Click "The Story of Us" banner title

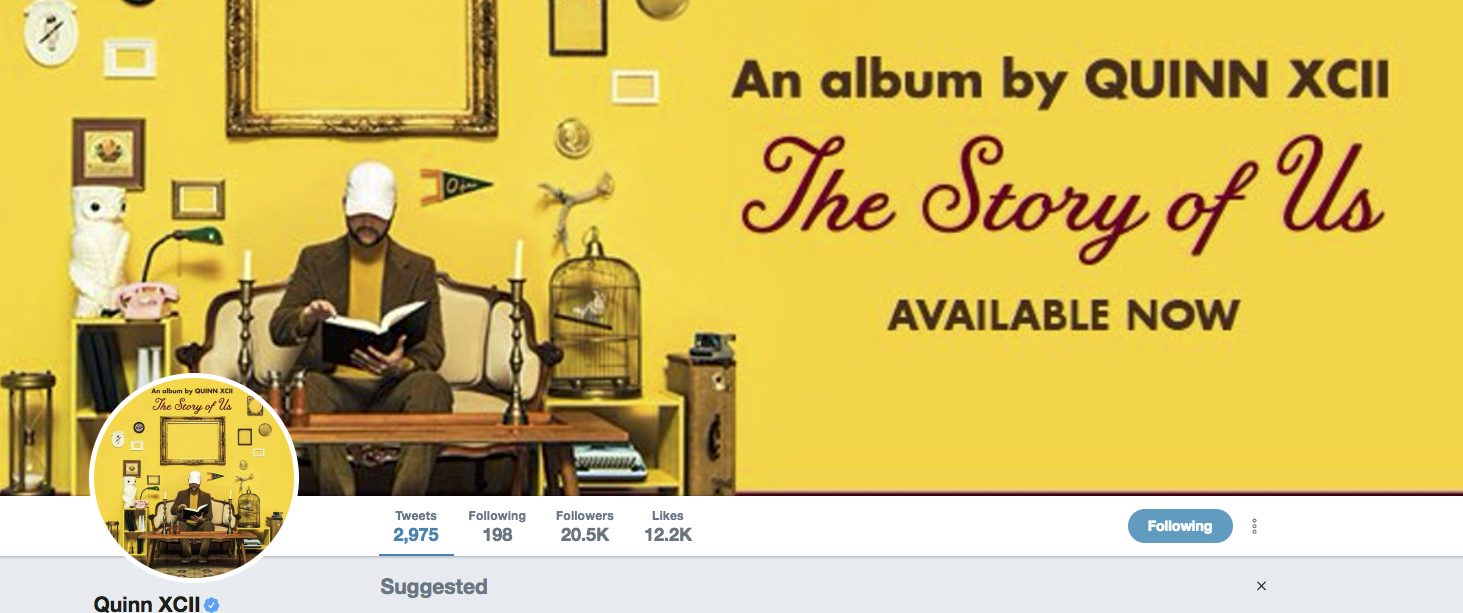coord(1062,194)
